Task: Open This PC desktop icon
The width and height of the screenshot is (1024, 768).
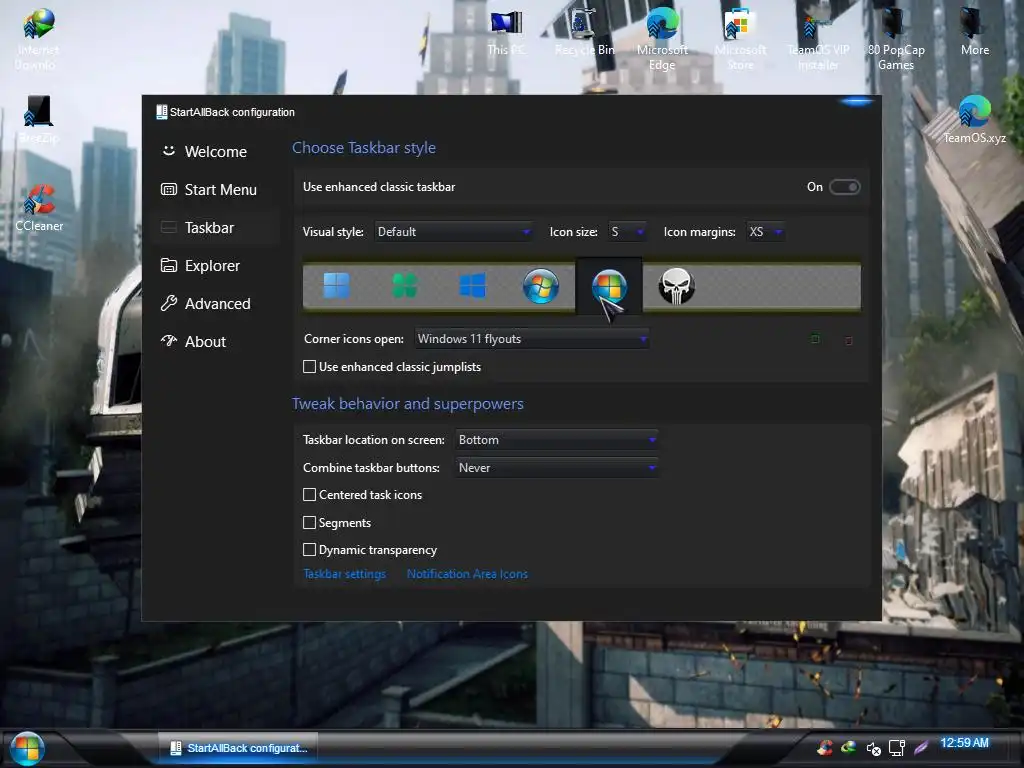Action: 506,31
